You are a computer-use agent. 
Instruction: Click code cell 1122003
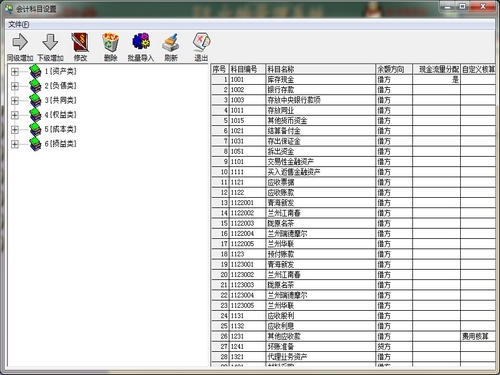[247, 223]
